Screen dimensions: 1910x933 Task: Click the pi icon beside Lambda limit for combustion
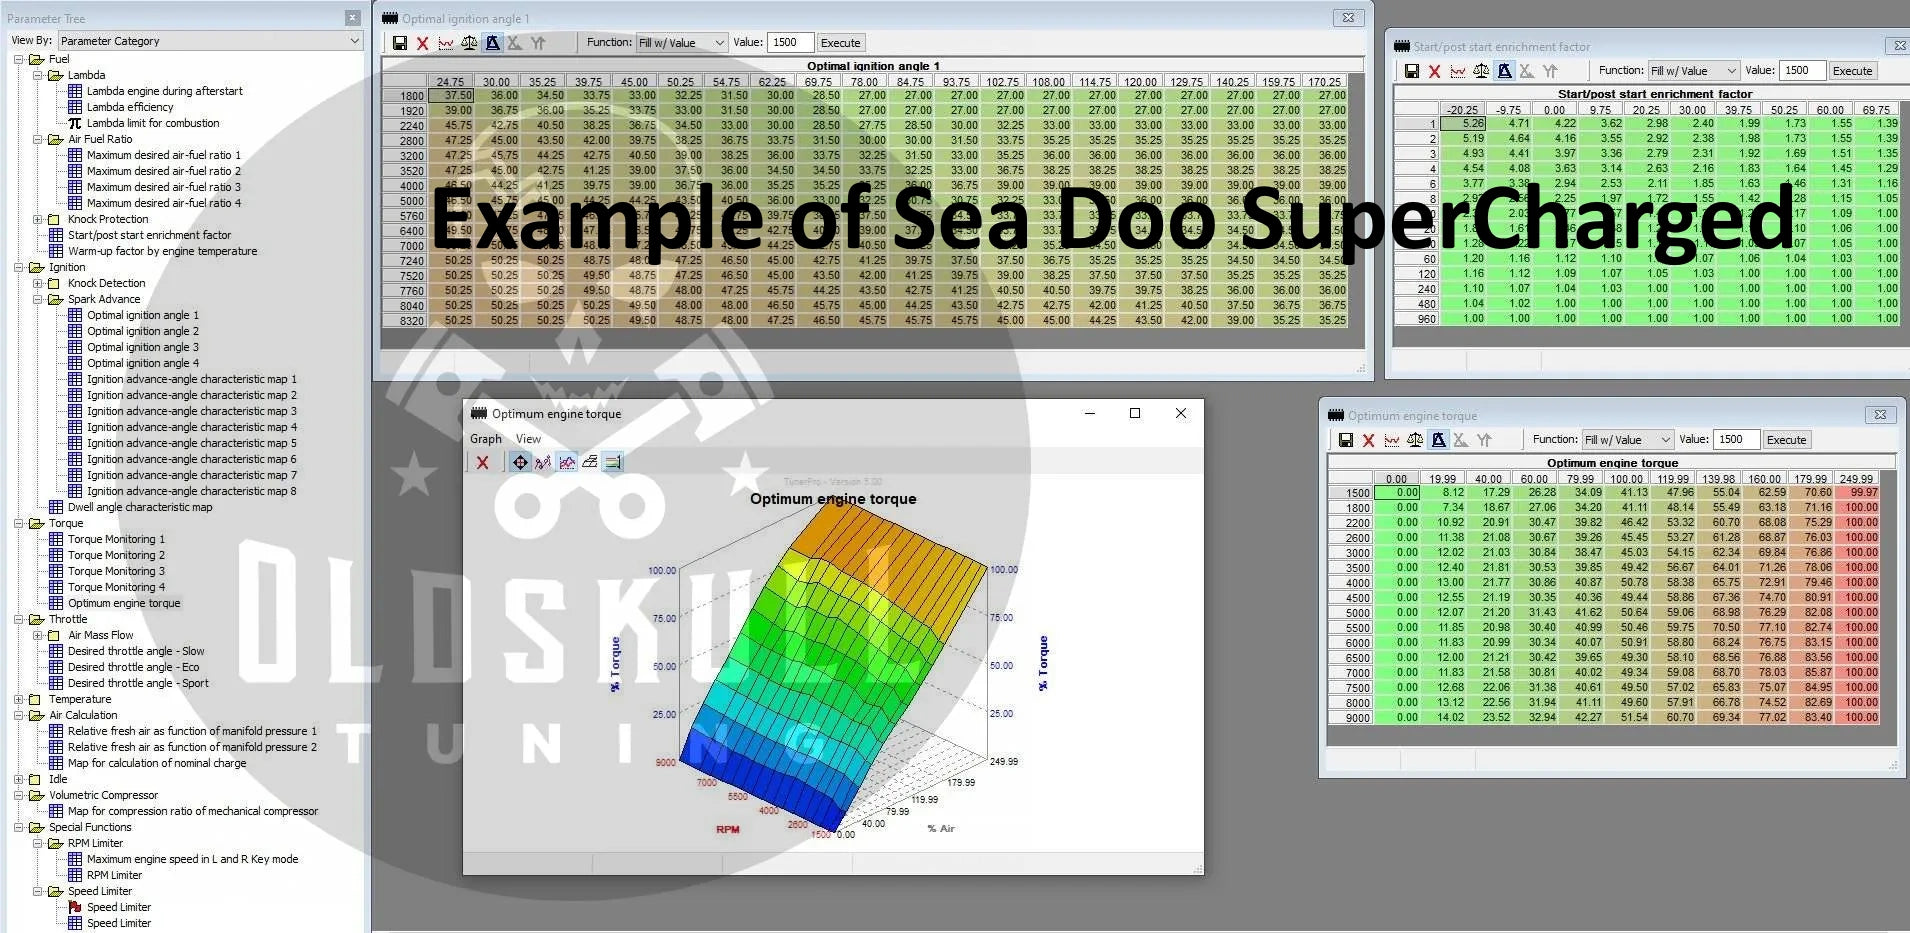point(75,123)
